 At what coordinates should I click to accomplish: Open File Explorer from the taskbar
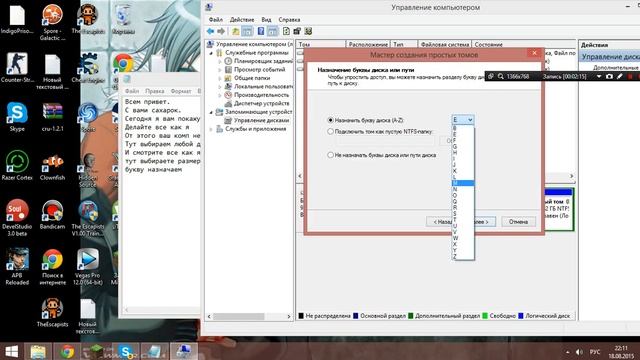38,351
